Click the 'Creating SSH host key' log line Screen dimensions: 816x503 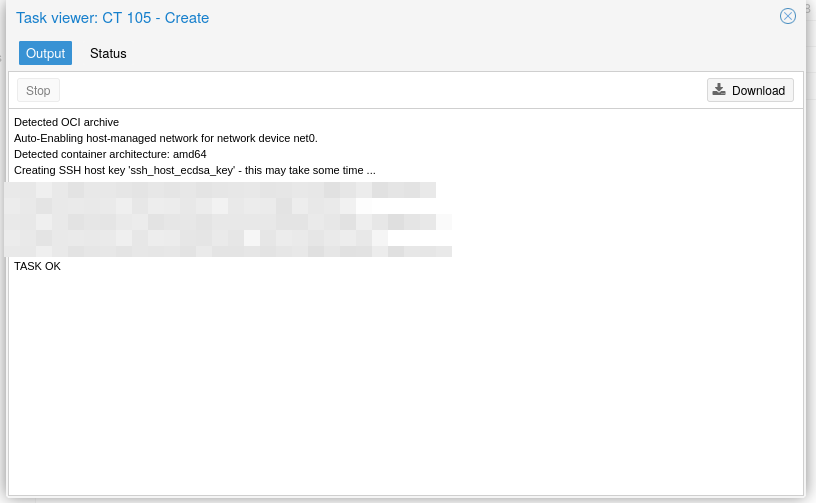(x=194, y=170)
